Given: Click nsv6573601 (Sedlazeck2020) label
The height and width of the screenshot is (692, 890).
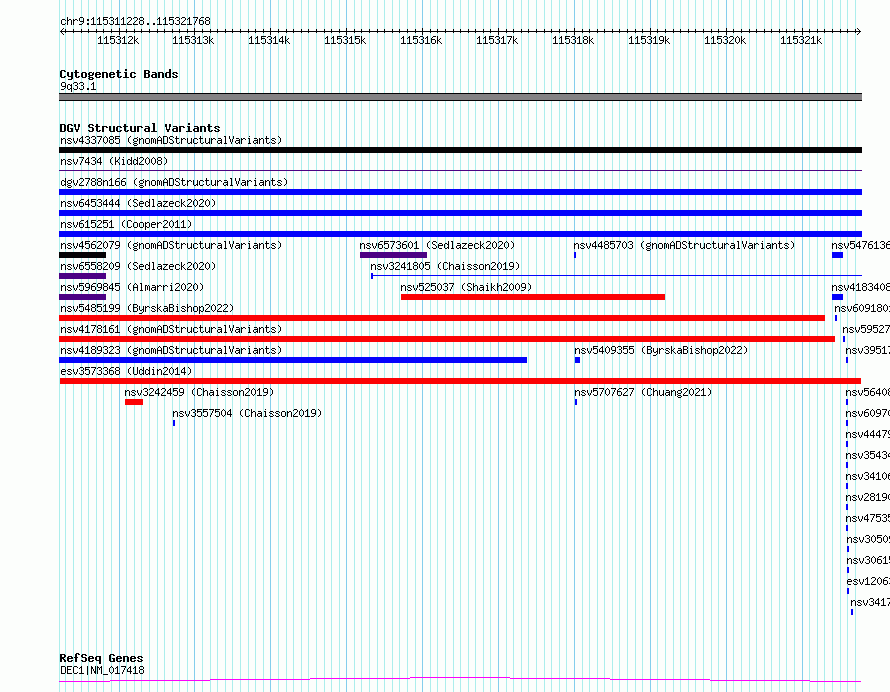Looking at the screenshot, I should tap(437, 245).
